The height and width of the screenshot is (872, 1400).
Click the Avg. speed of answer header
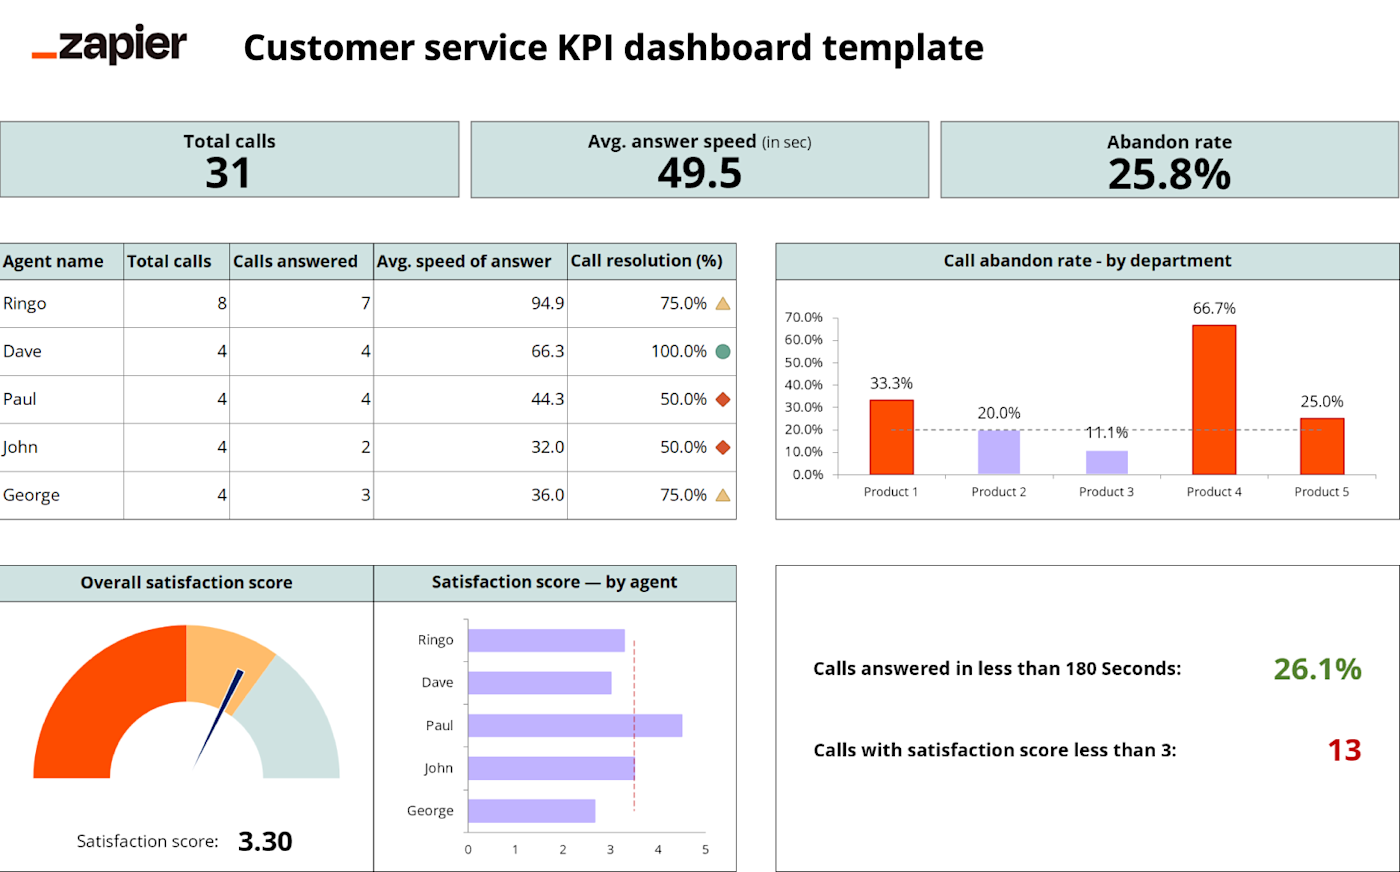(471, 261)
